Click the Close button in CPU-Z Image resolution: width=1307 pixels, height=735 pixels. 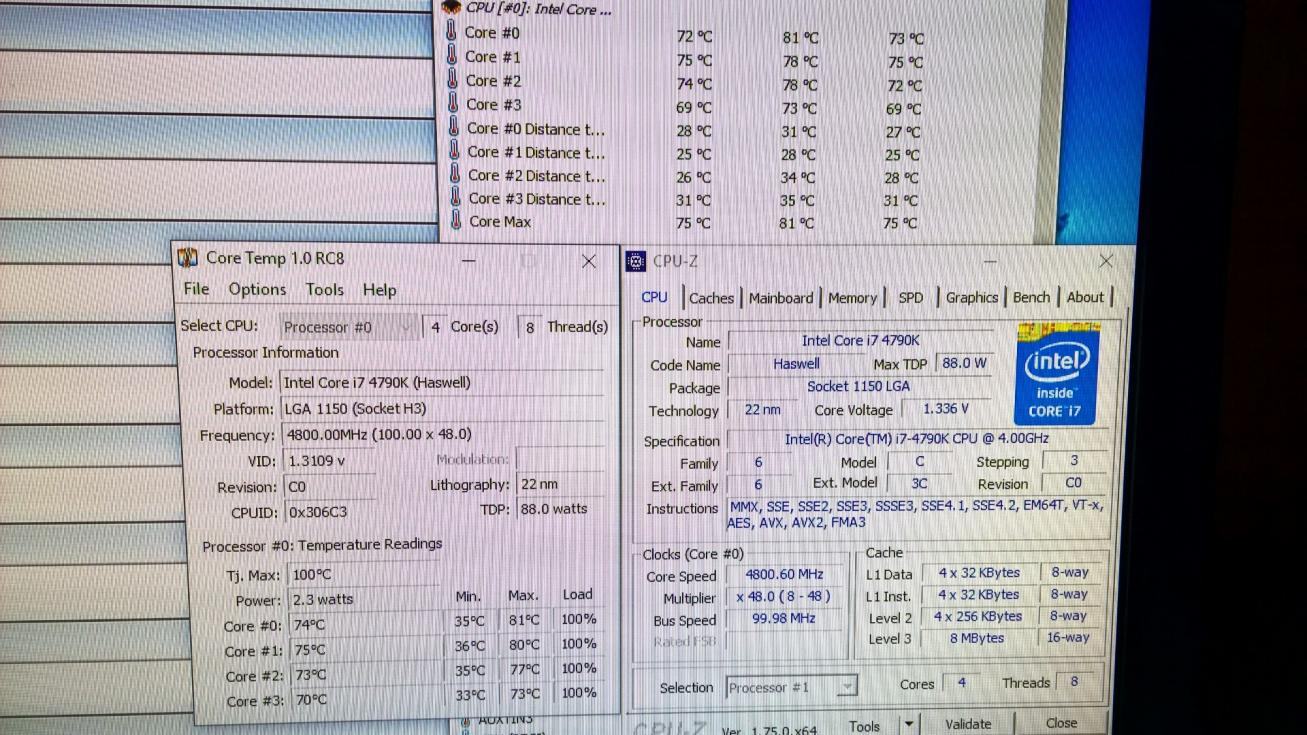click(1062, 723)
